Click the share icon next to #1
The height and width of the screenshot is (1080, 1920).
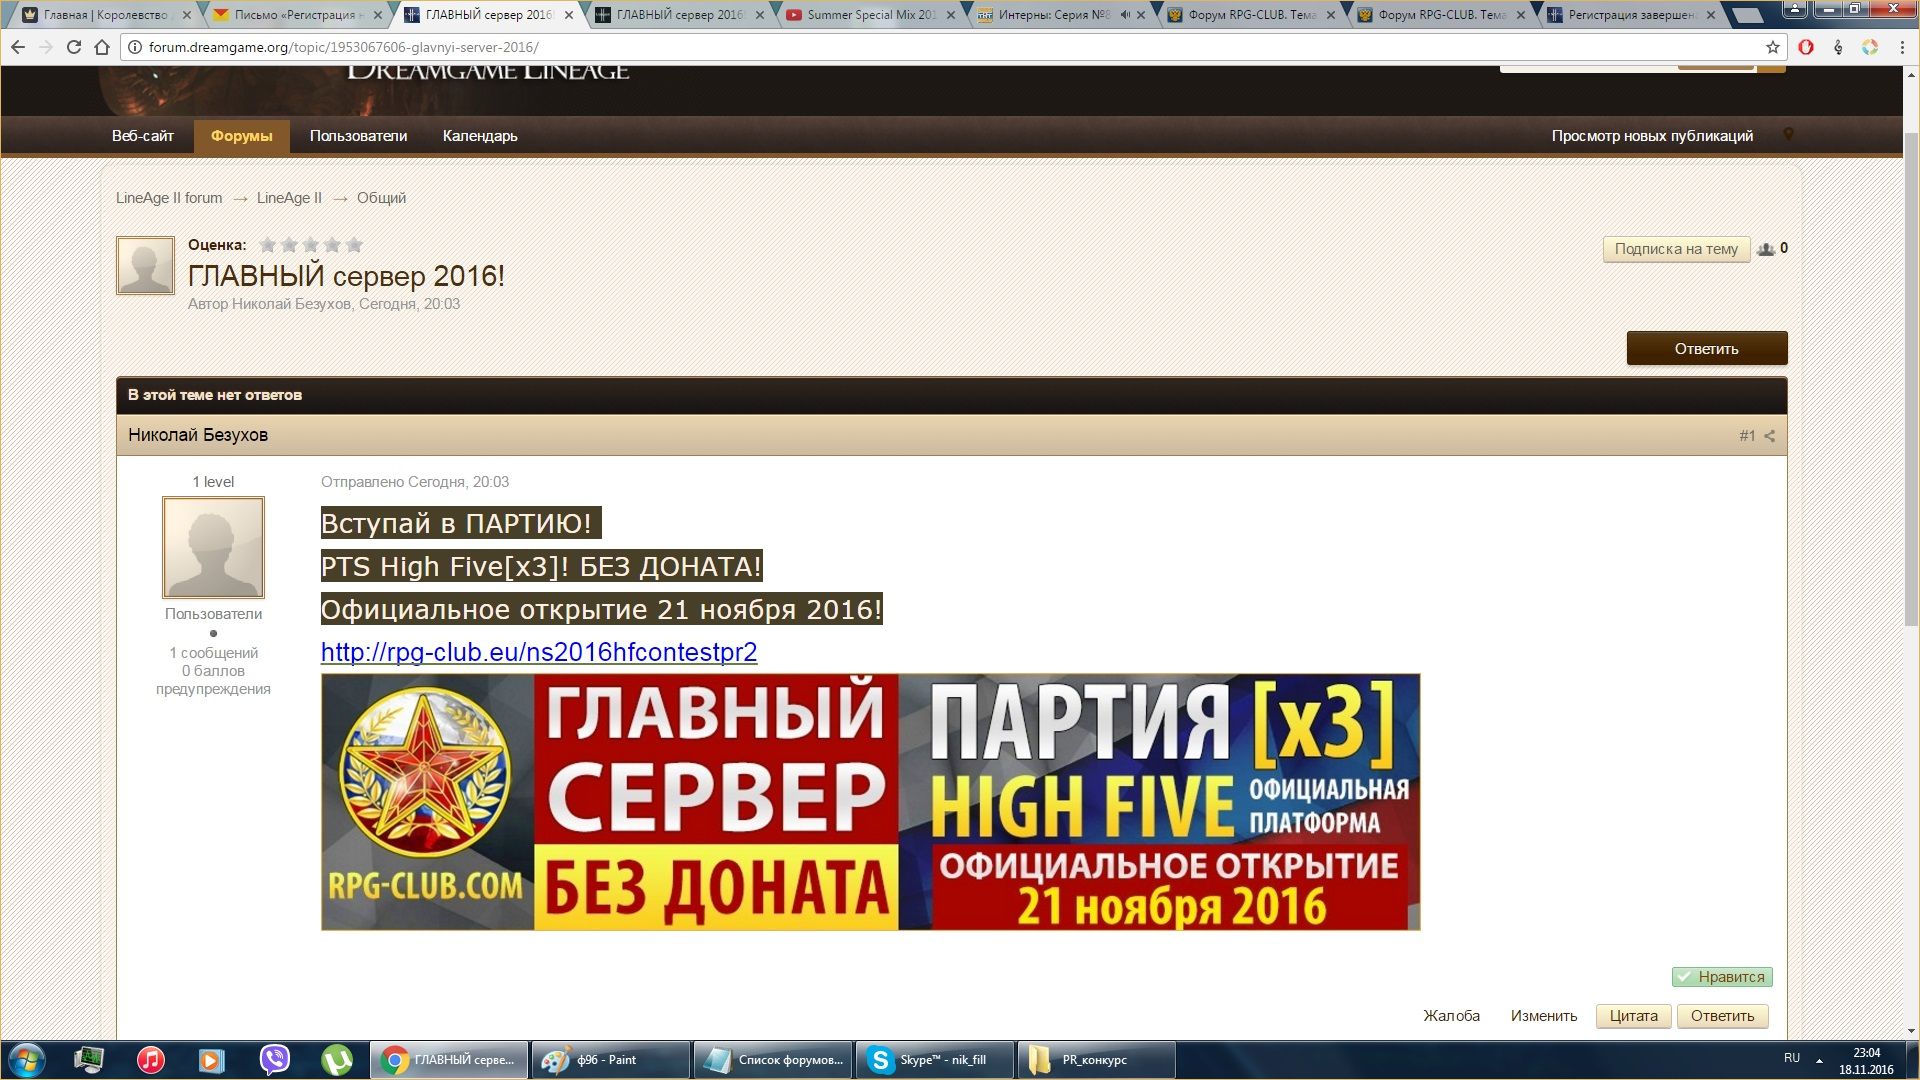[x=1770, y=436]
